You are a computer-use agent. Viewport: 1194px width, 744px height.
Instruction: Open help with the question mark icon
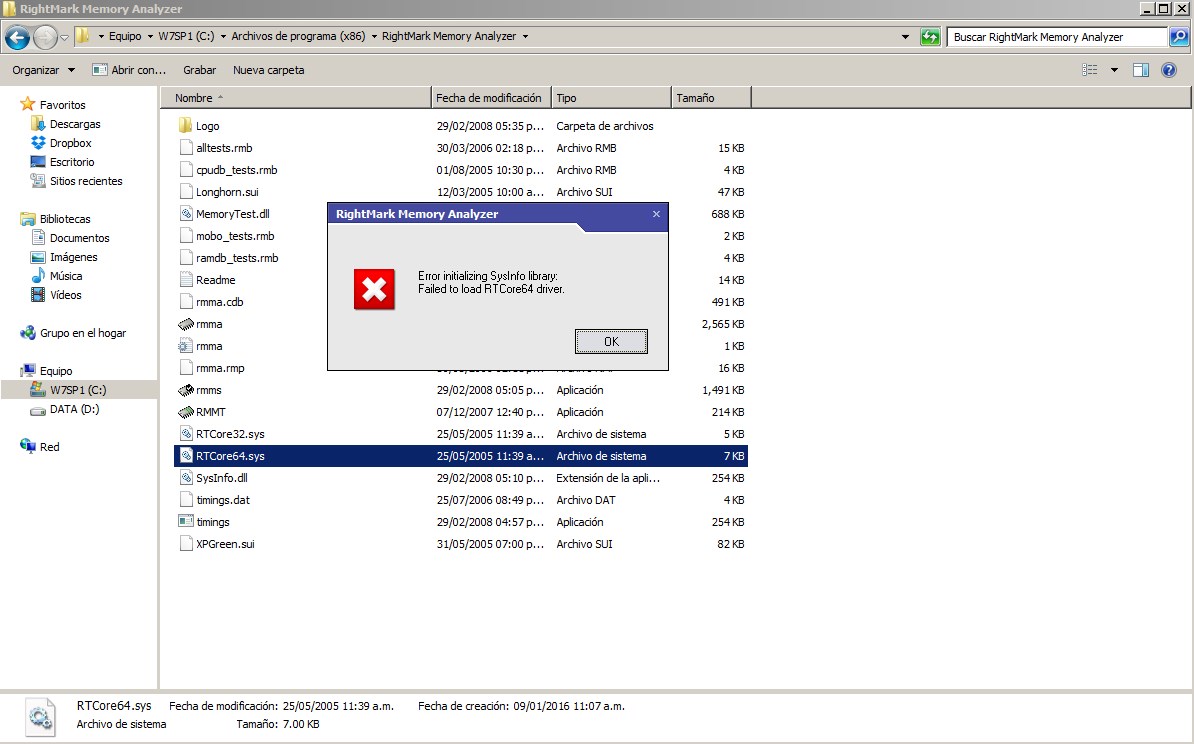pyautogui.click(x=1169, y=70)
